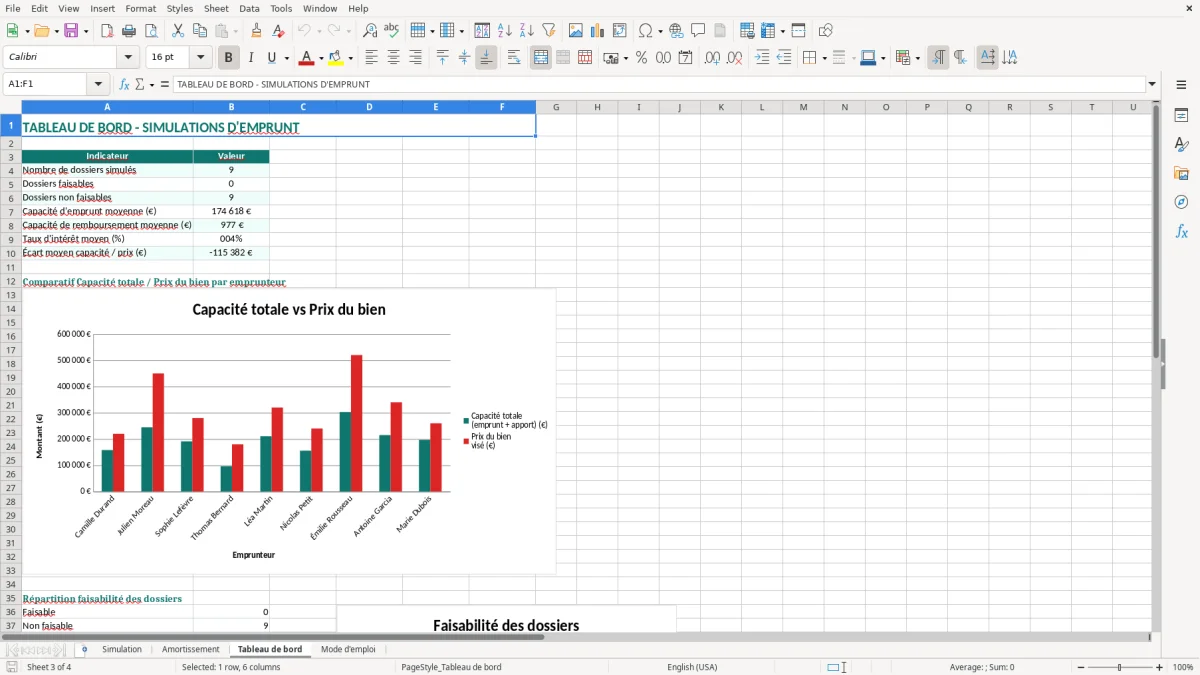
Task: Center cell text horizontally
Action: point(393,58)
